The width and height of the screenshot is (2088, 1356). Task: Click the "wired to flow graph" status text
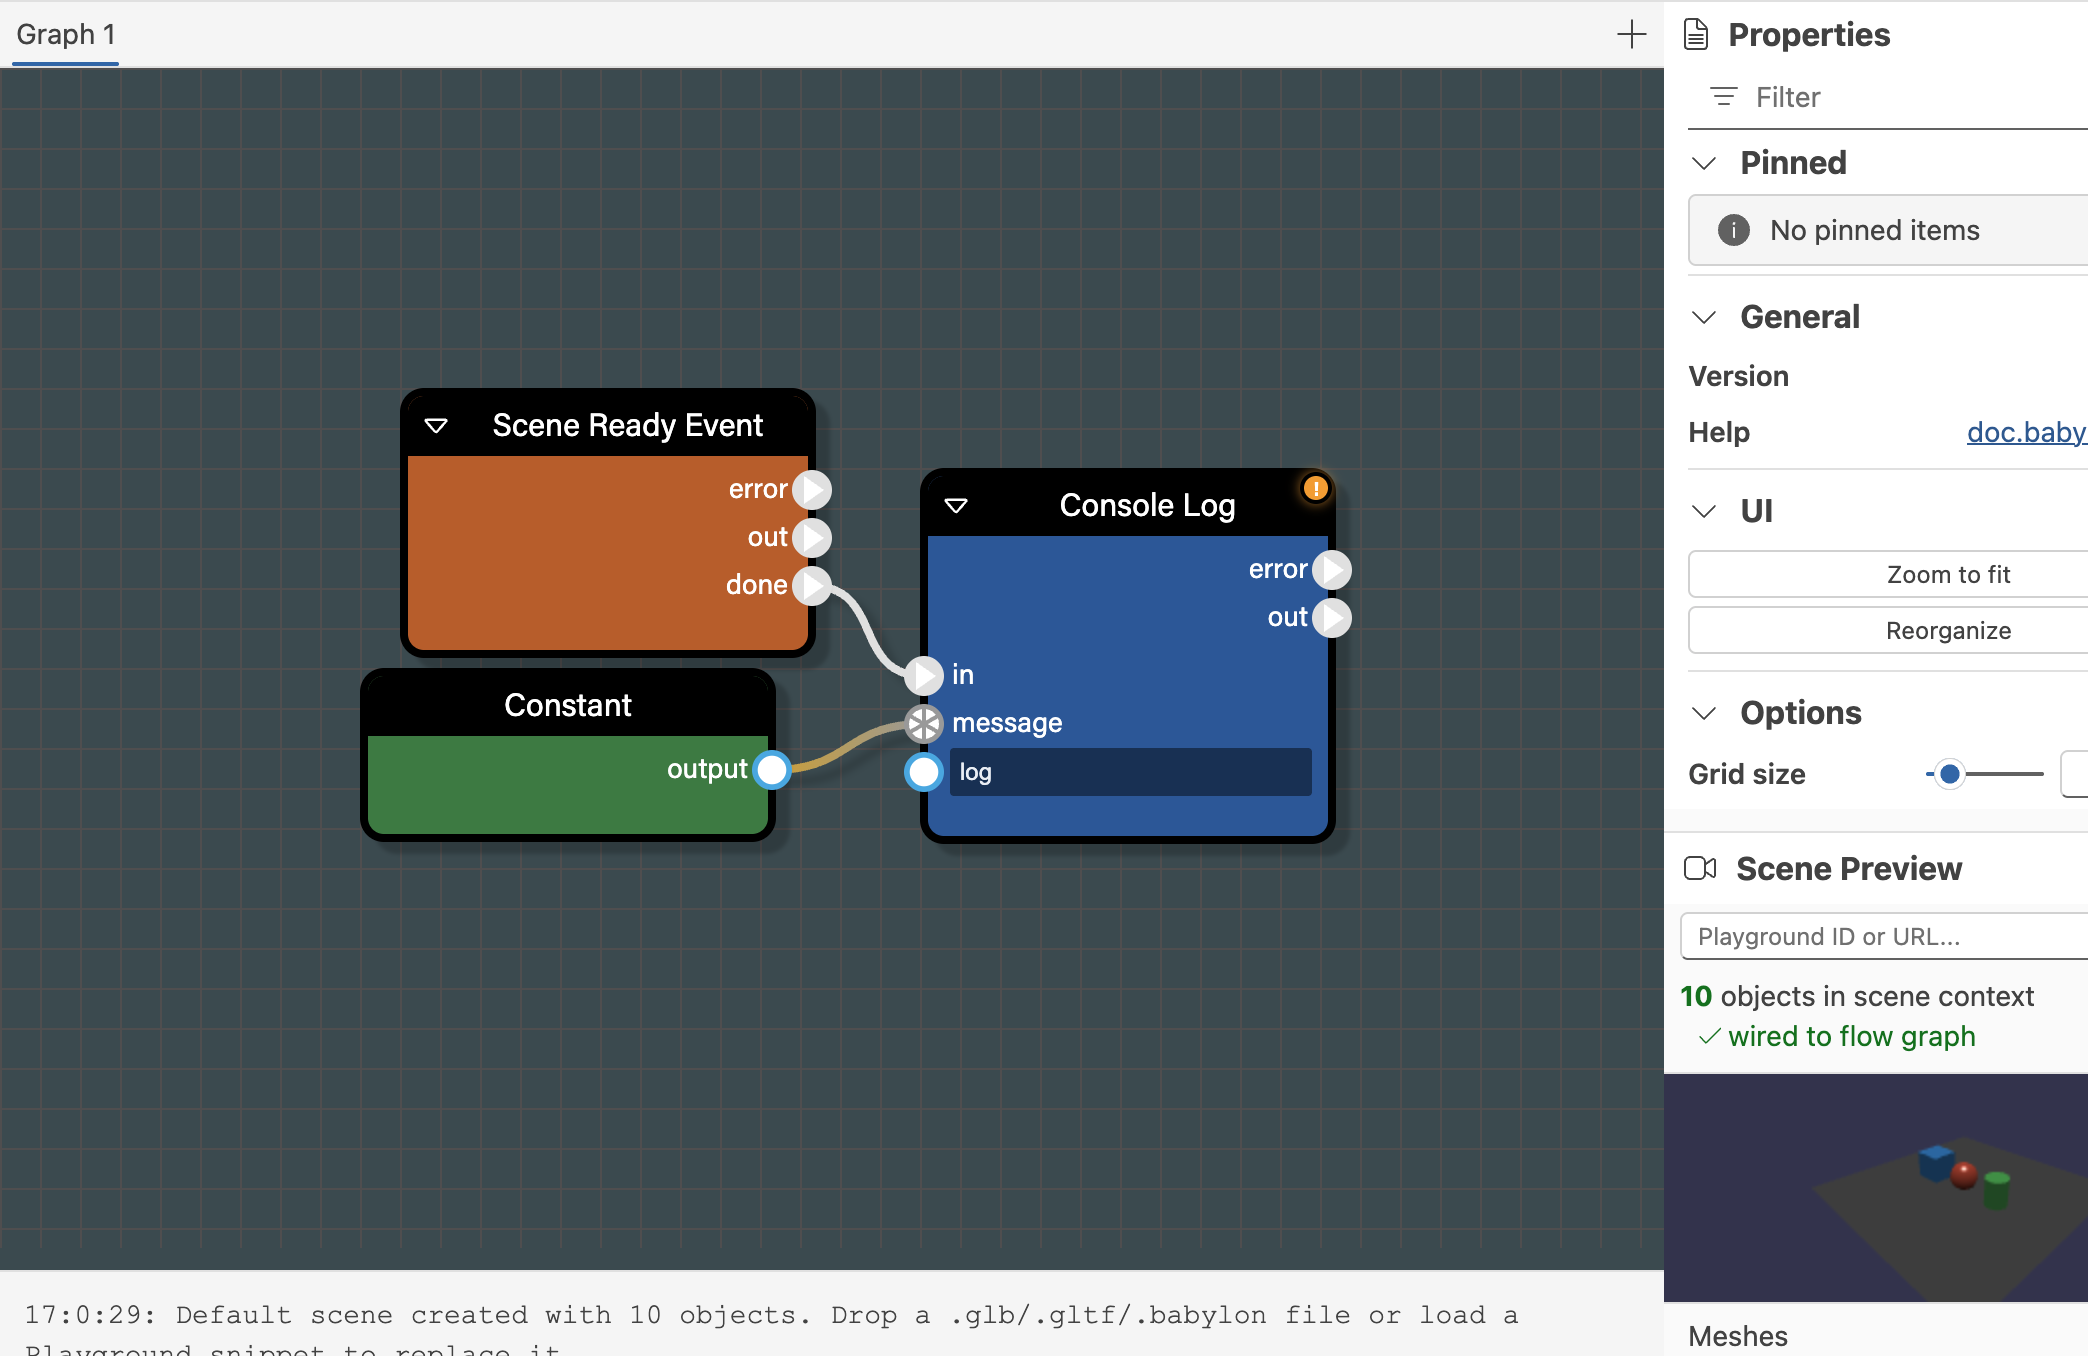pyautogui.click(x=1852, y=1036)
